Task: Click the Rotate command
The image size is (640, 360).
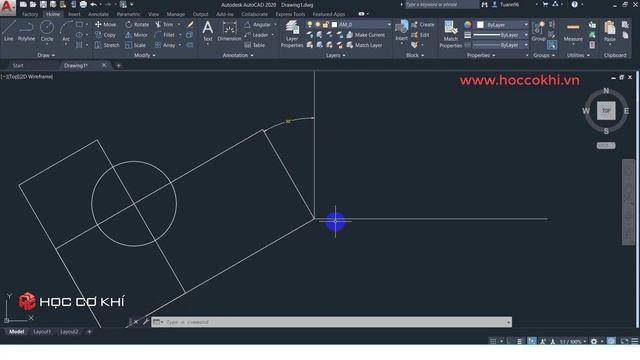Action: 138,24
